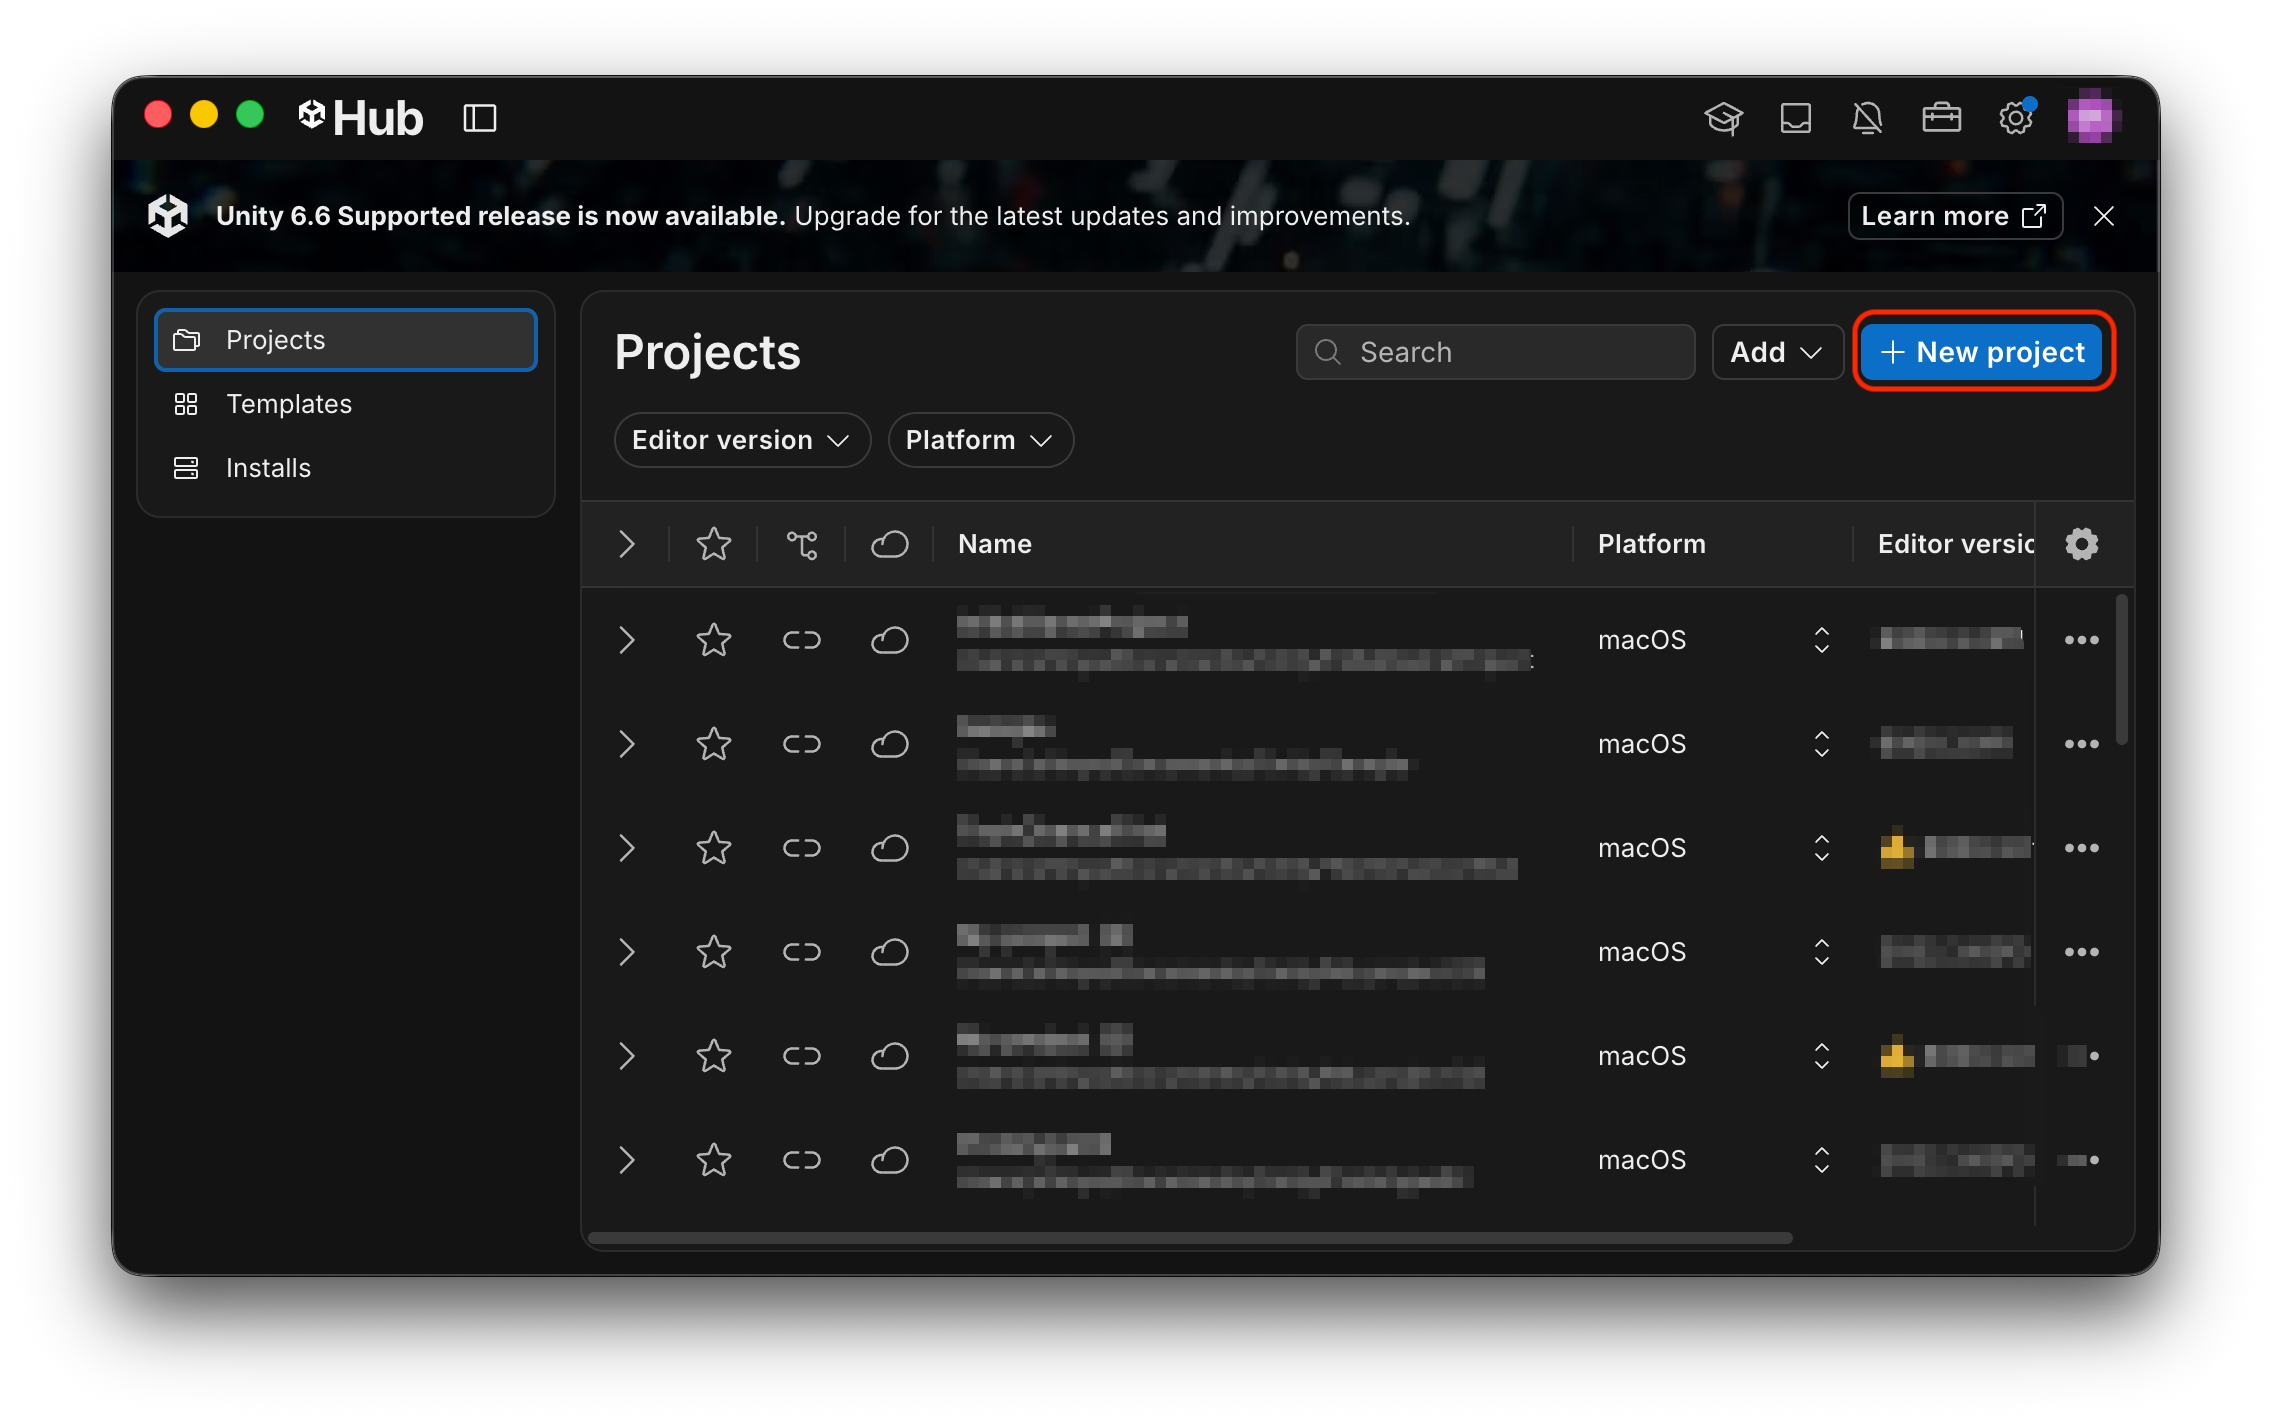Image resolution: width=2272 pixels, height=1424 pixels.
Task: Select Projects in the sidebar
Action: [346, 340]
